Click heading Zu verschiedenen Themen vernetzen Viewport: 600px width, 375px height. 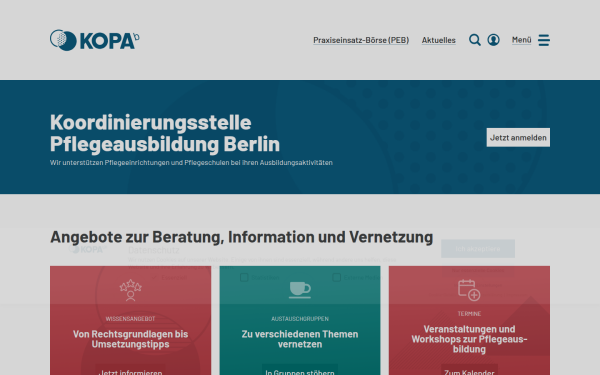300,339
